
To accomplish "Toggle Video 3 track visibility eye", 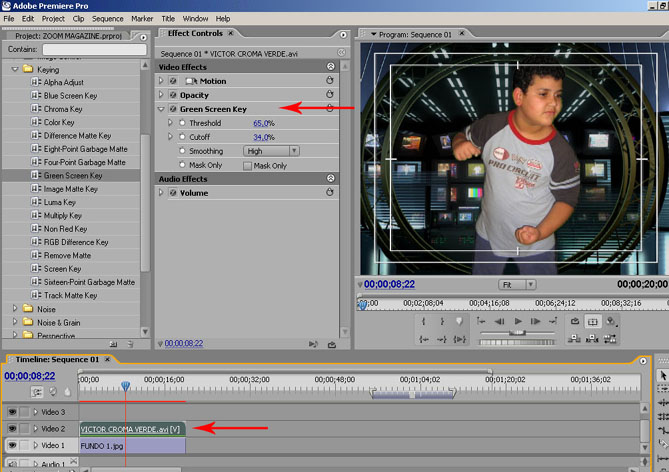I will 12,412.
